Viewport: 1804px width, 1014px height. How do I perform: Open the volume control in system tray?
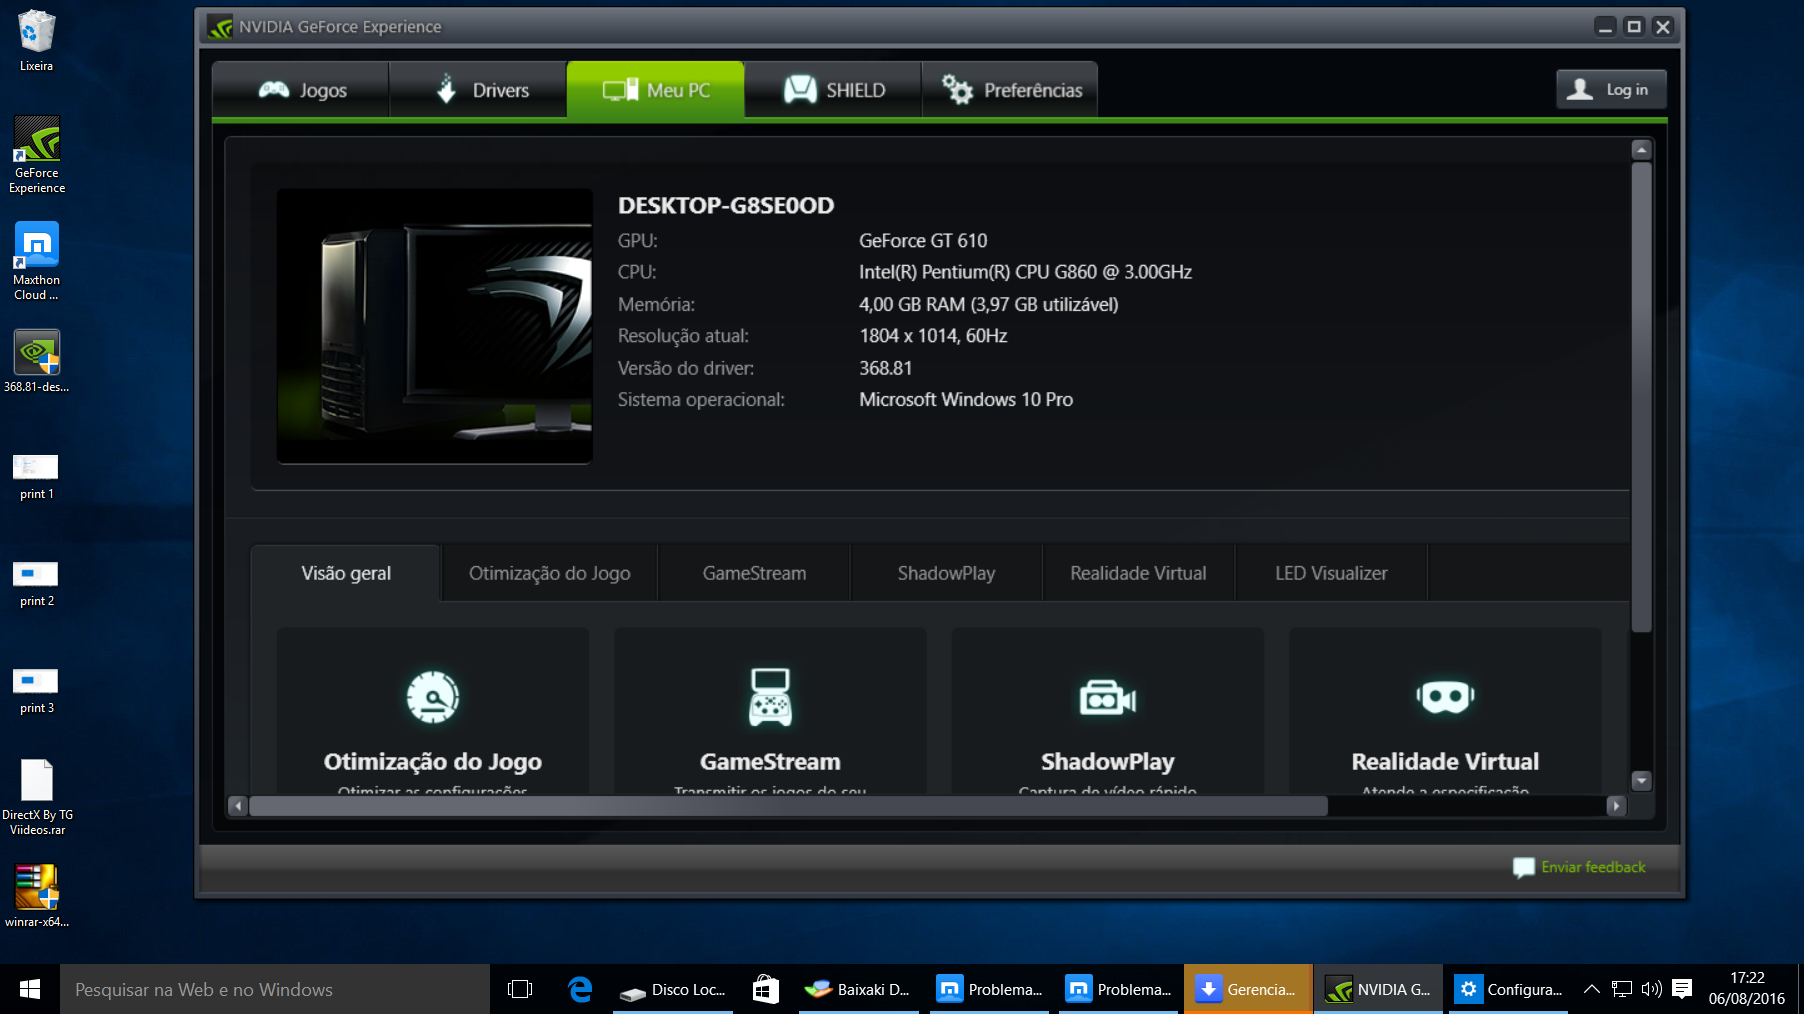[x=1652, y=989]
